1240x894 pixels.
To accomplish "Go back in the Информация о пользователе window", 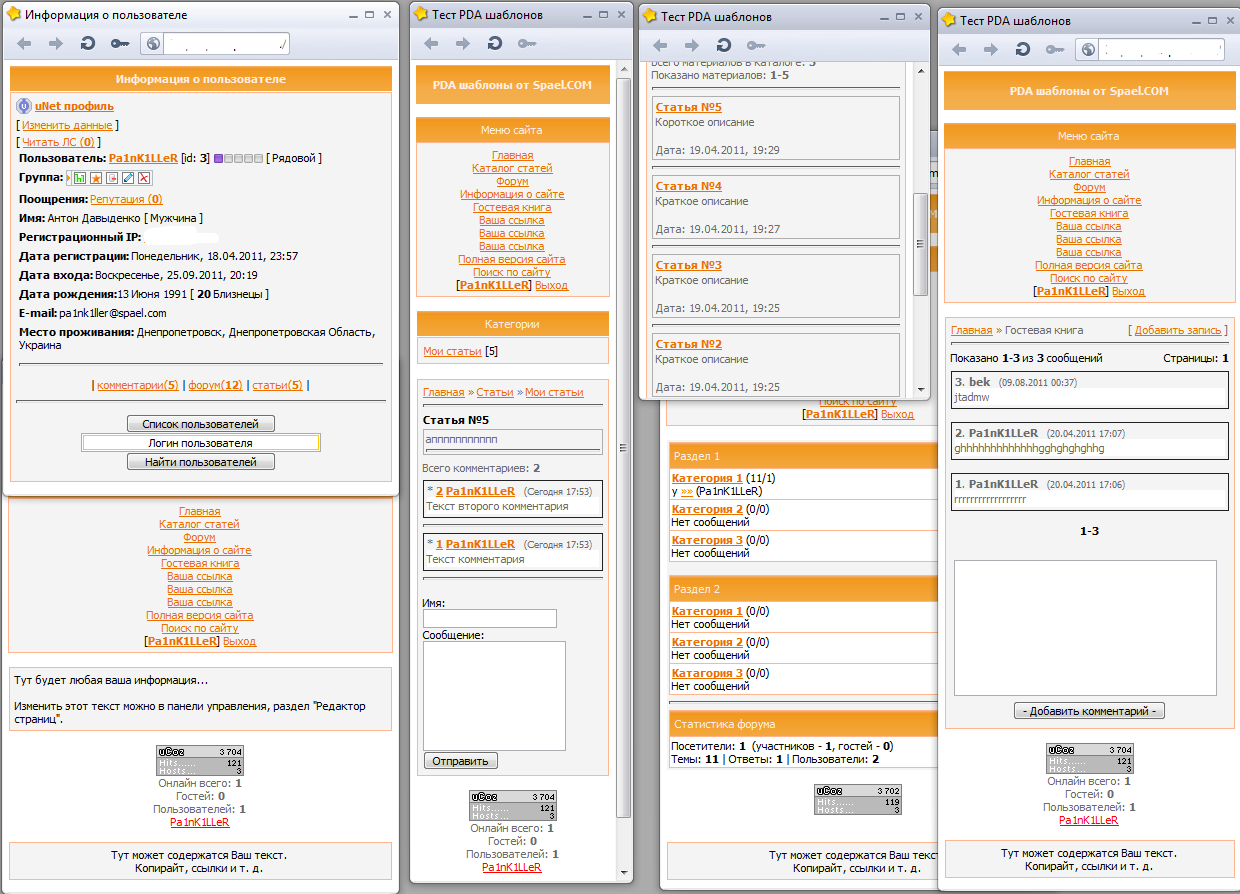I will point(25,44).
